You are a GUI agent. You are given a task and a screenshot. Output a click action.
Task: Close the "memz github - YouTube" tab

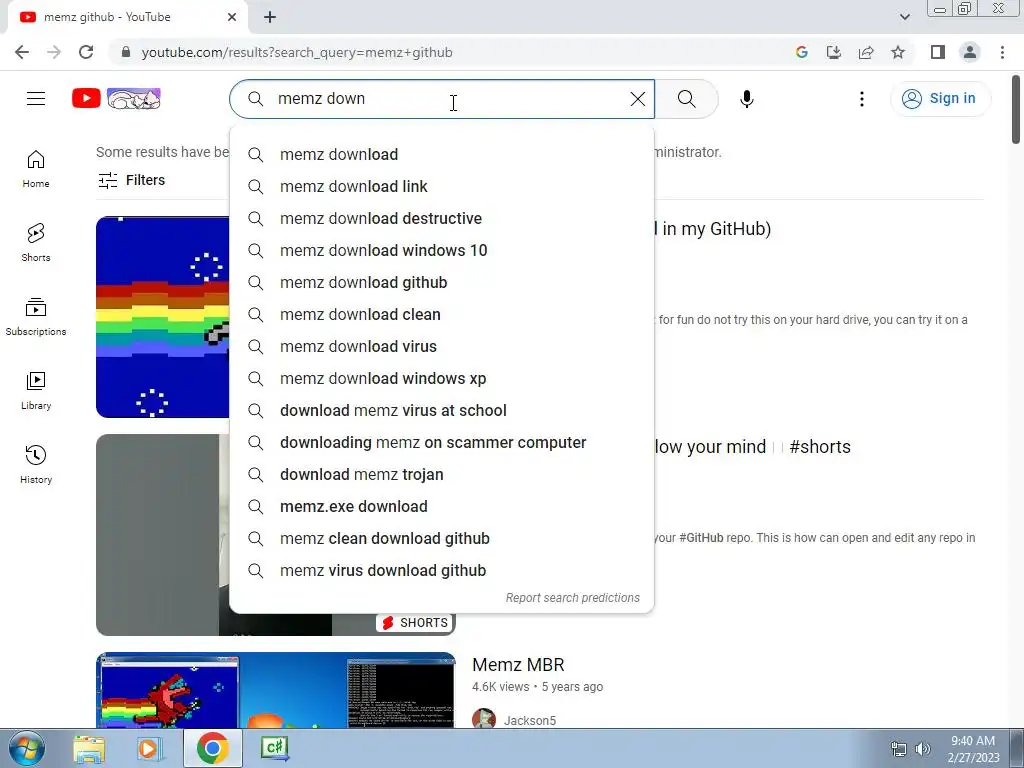tap(232, 17)
